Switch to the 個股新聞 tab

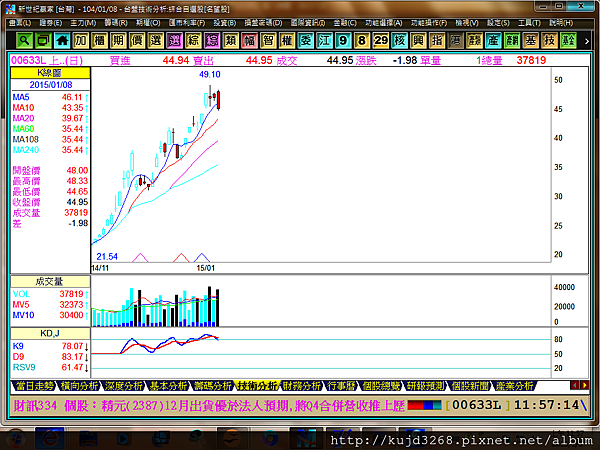(x=469, y=386)
